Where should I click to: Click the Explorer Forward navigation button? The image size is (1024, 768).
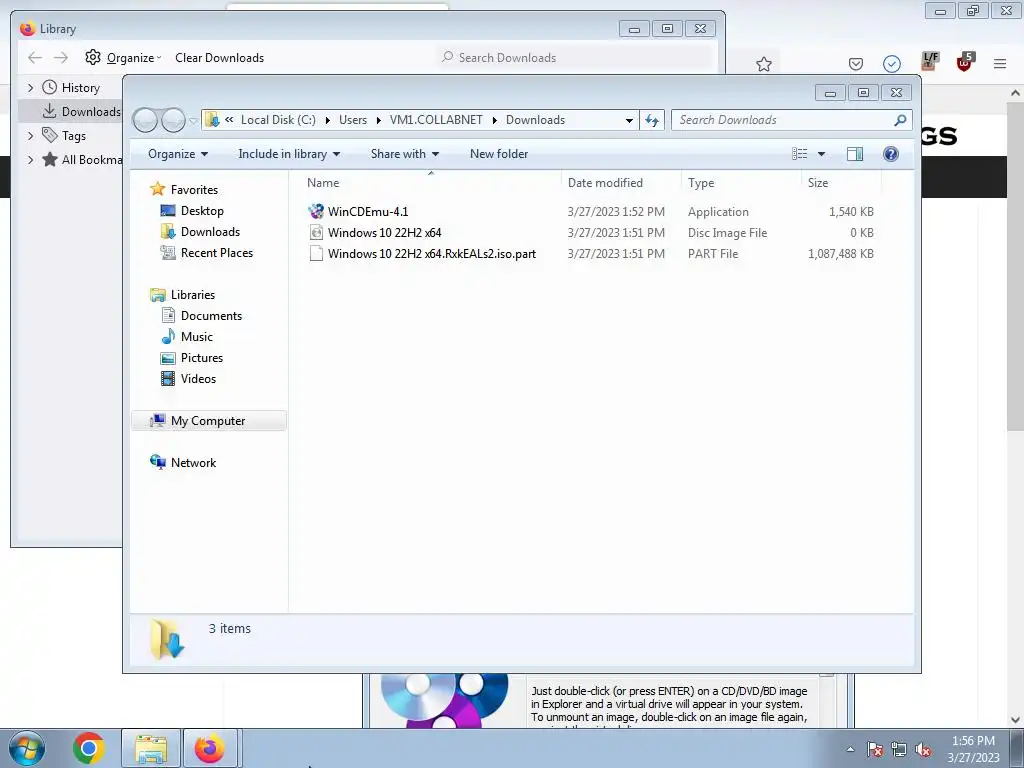coord(173,120)
